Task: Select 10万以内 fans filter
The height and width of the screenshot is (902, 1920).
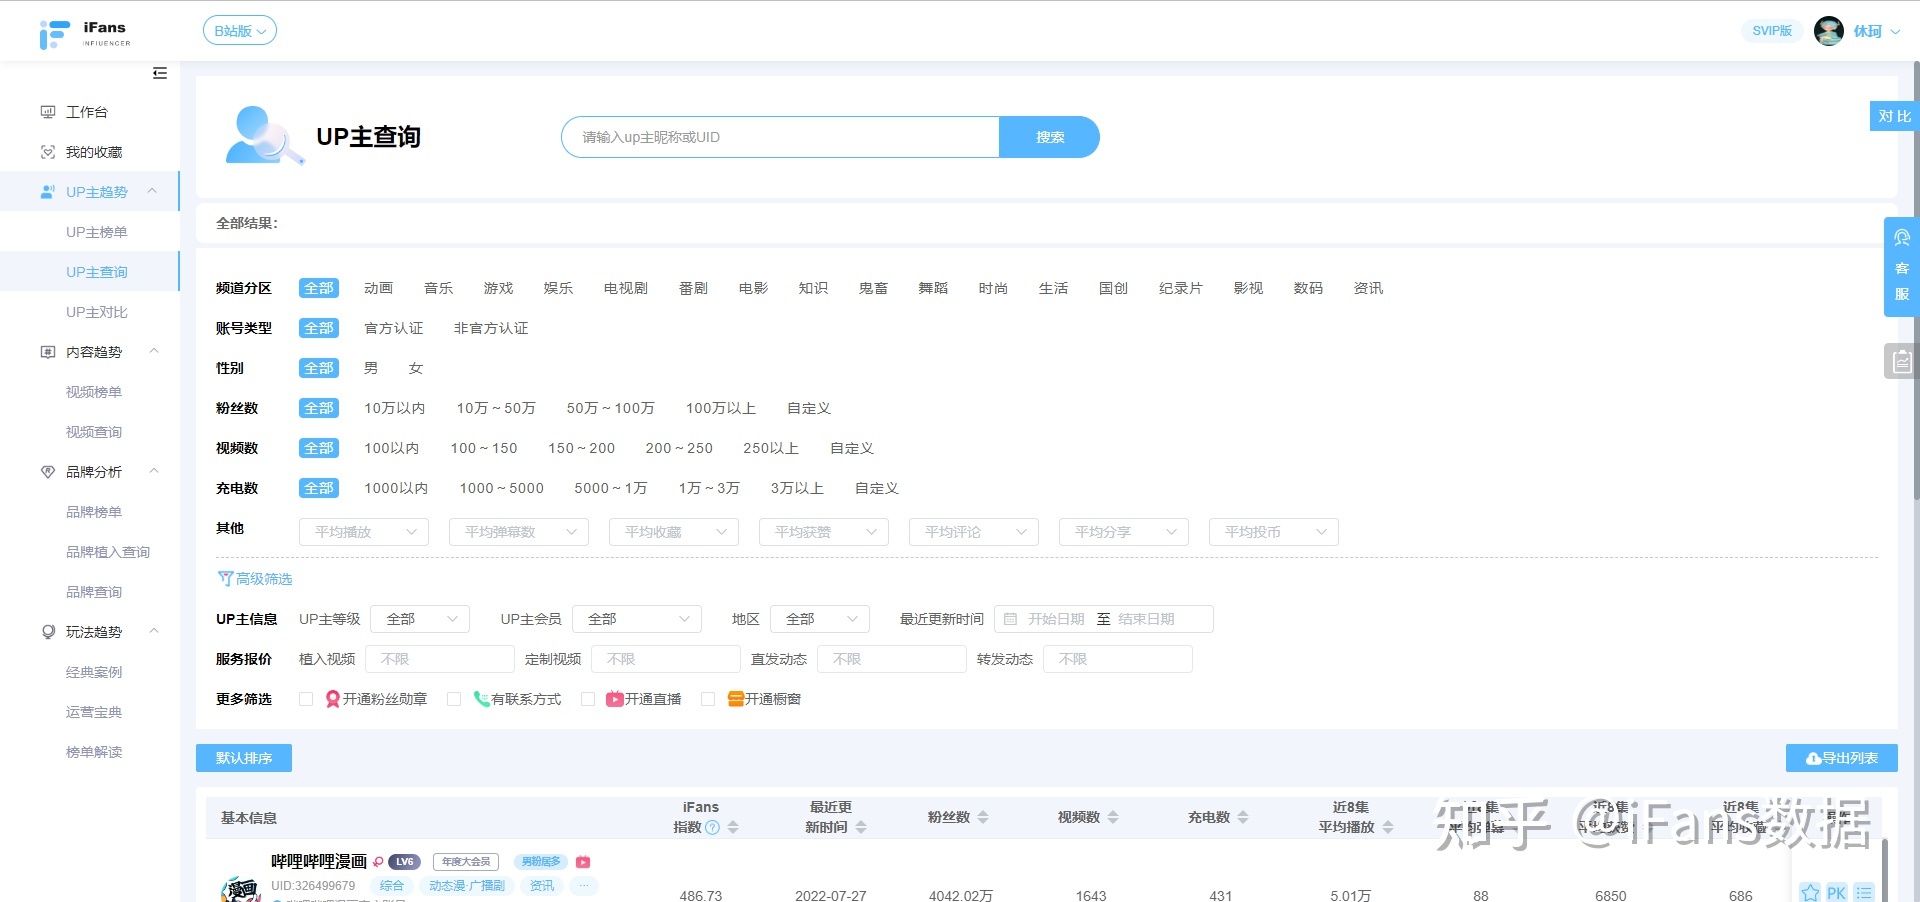Action: [x=394, y=408]
